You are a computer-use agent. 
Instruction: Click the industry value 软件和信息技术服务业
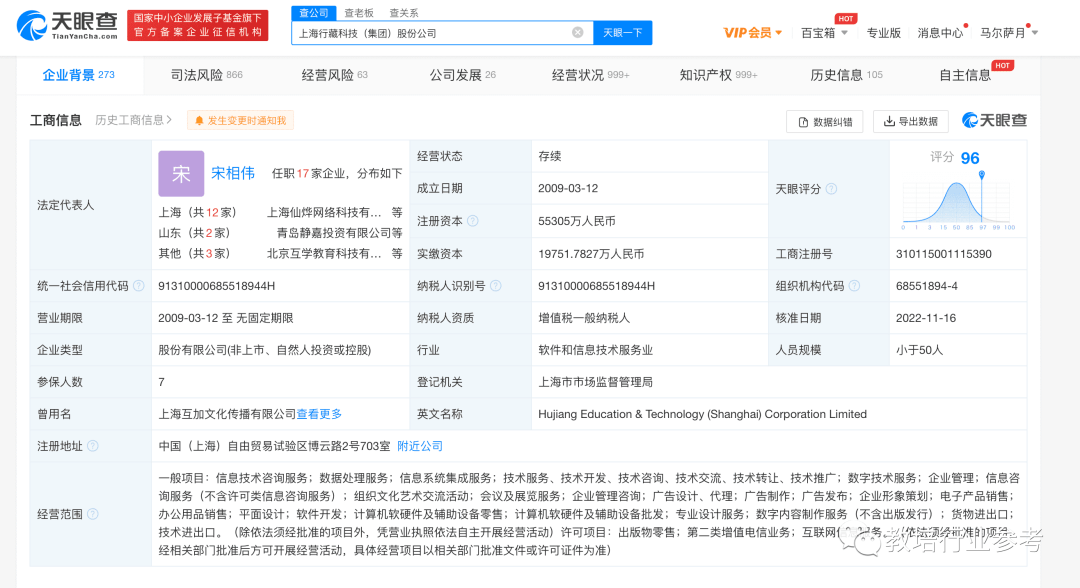point(595,350)
